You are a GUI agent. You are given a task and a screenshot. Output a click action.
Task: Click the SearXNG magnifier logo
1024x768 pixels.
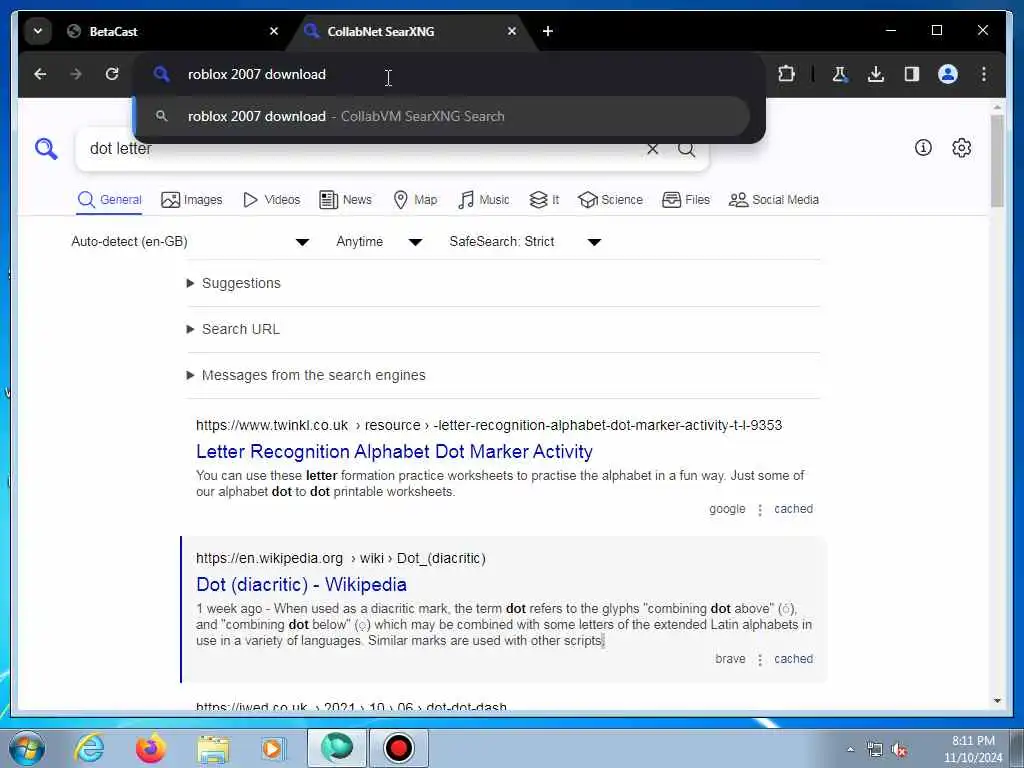pyautogui.click(x=46, y=149)
